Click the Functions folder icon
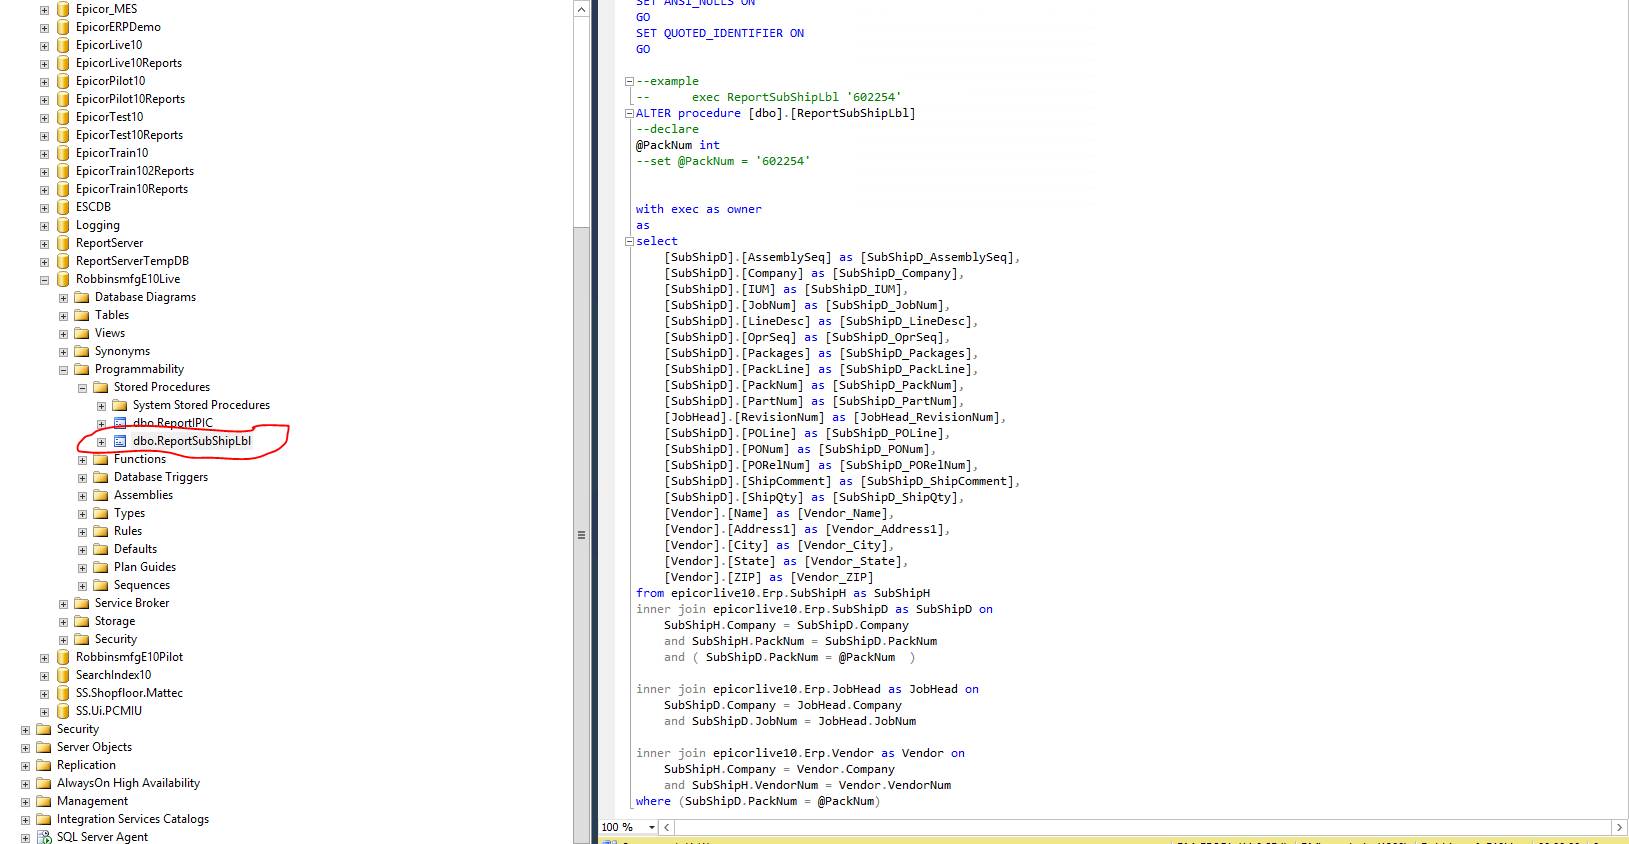This screenshot has width=1629, height=844. (x=101, y=459)
